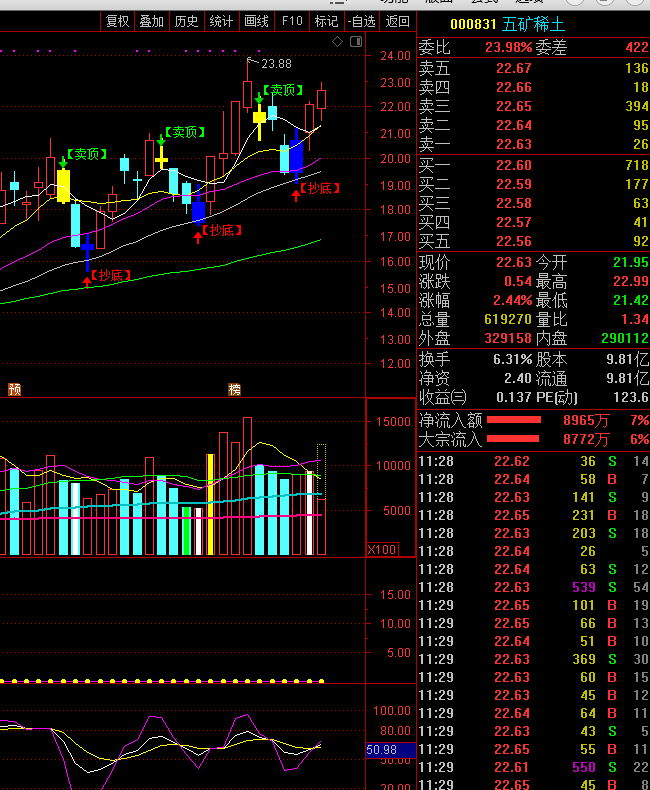
Task: Select the 卖四 22.66 order row
Action: point(534,87)
